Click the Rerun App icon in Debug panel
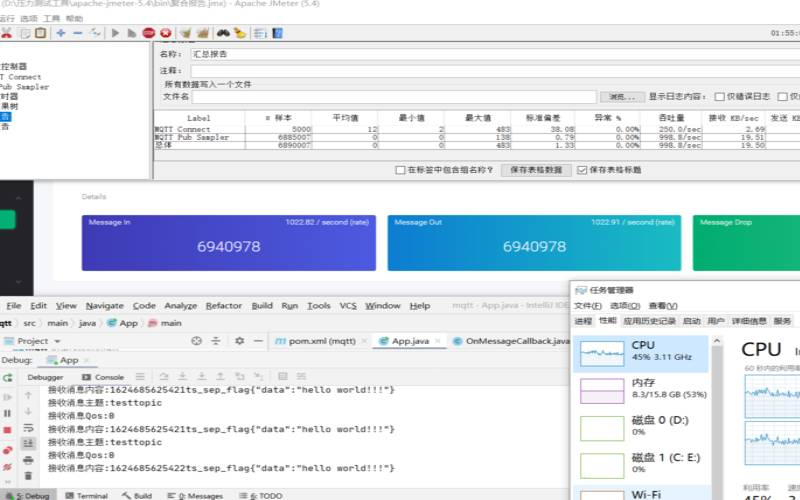Viewport: 800px width, 500px height. click(8, 378)
